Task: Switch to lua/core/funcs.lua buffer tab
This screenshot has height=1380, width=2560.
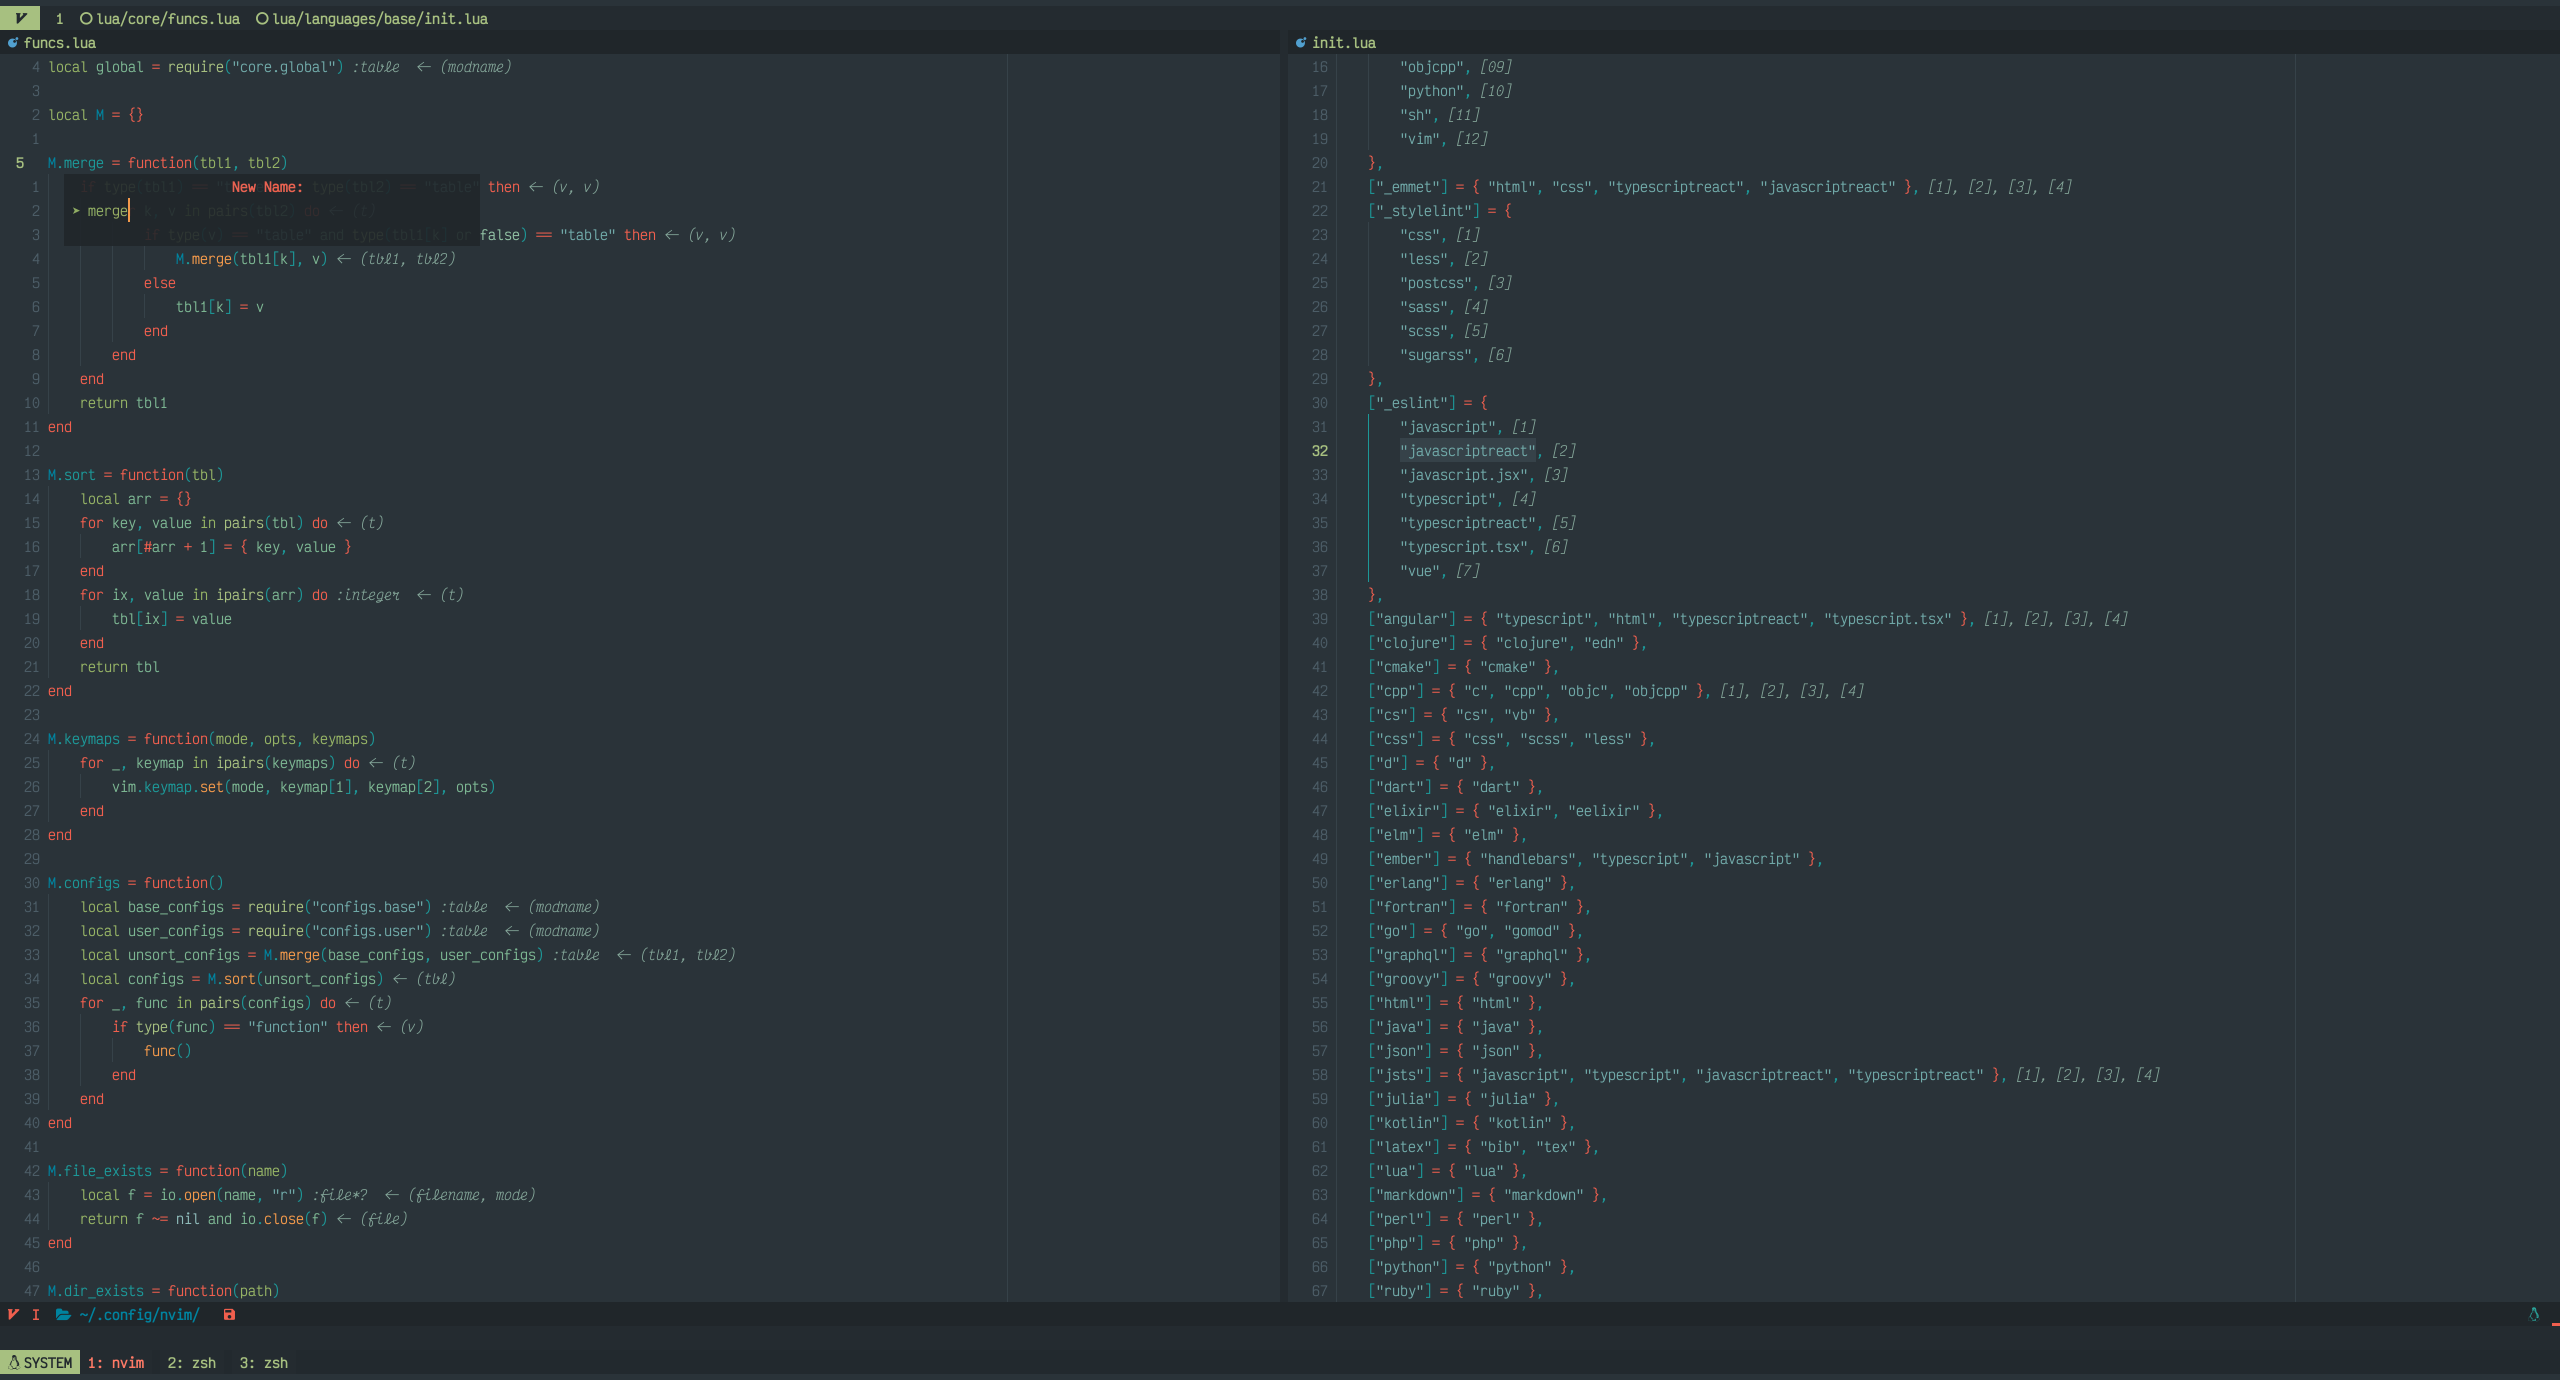Action: coord(160,19)
